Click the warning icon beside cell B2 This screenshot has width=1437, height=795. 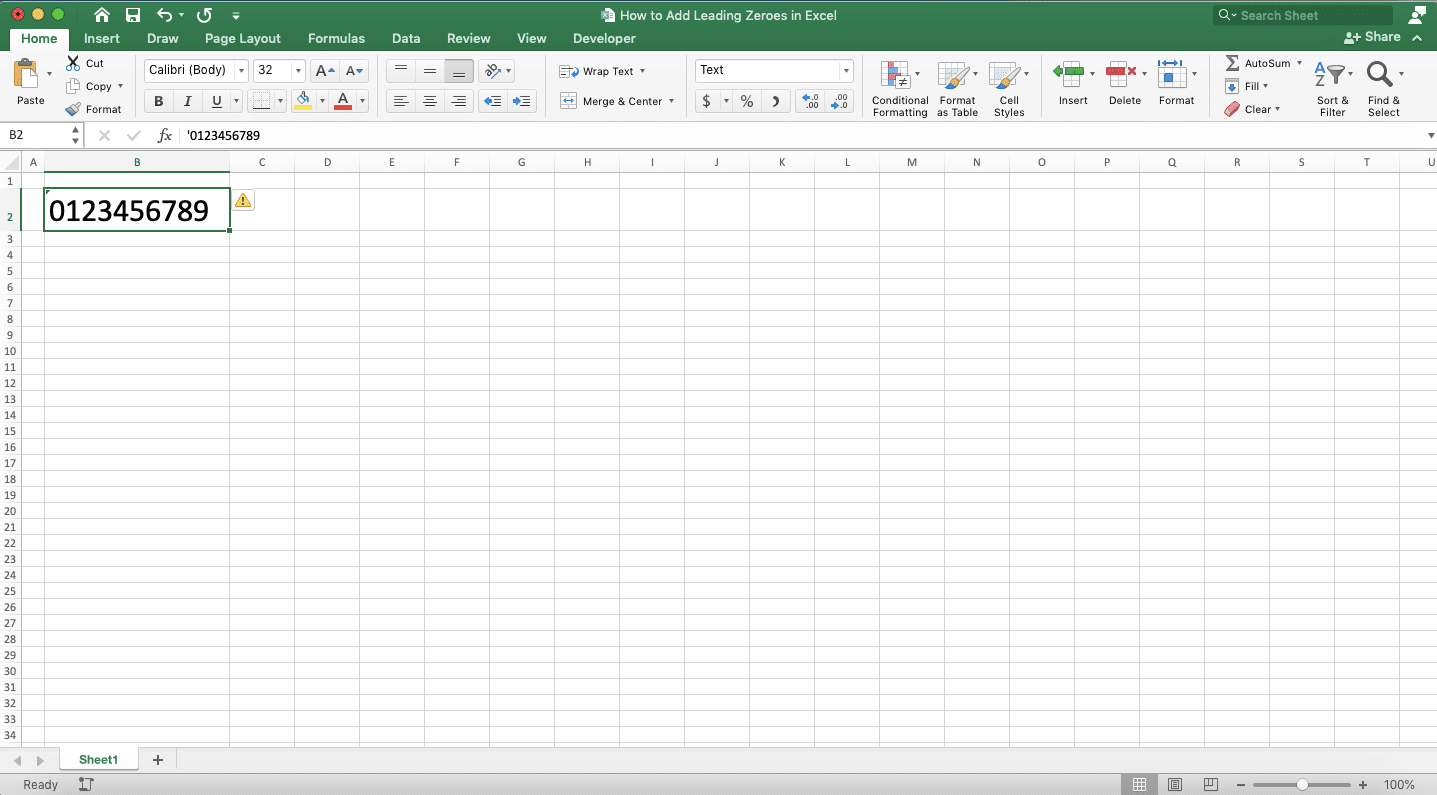243,200
